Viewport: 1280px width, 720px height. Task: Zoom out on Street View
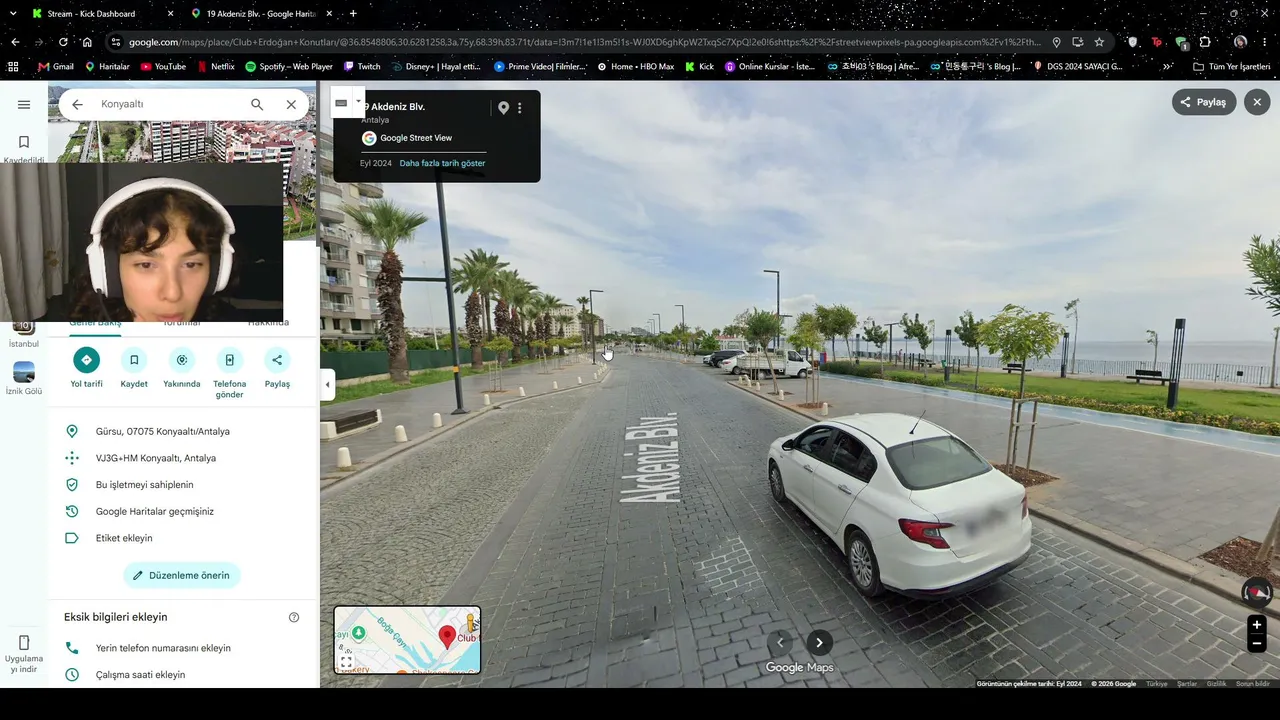pos(1257,644)
